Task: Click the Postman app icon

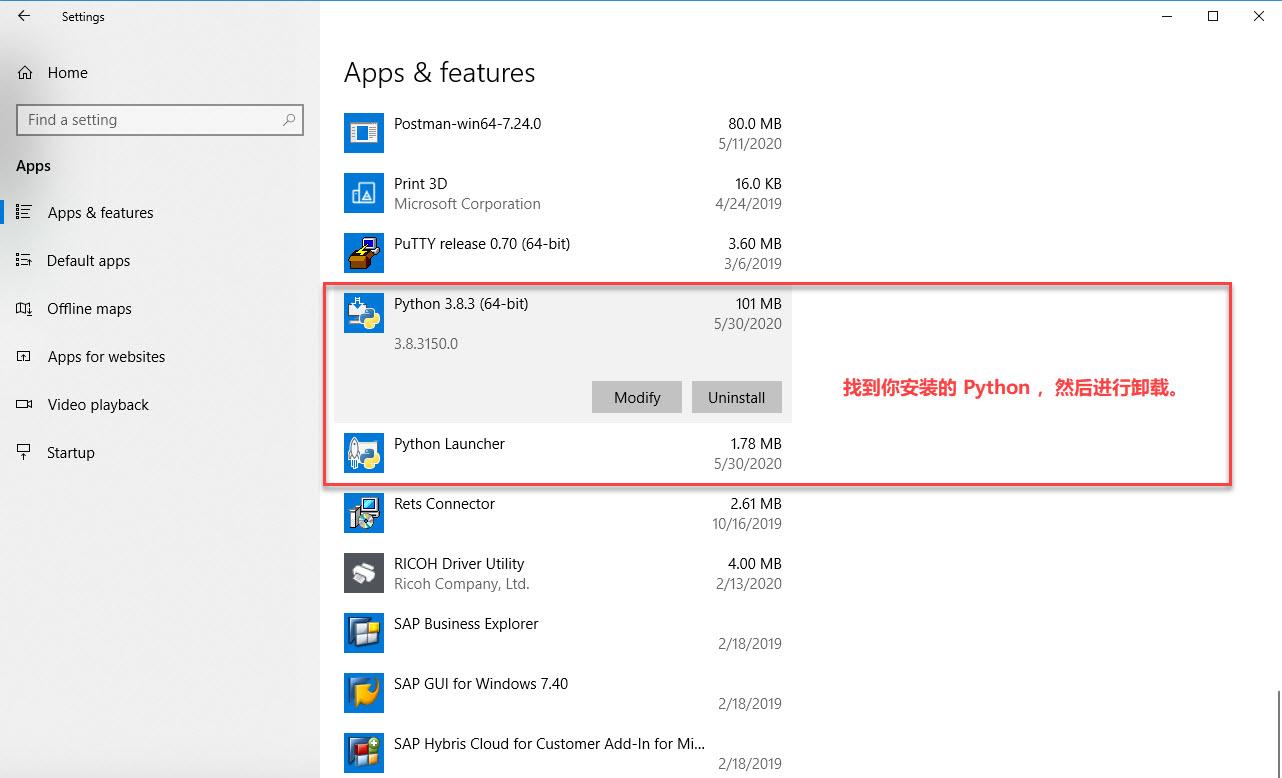Action: pyautogui.click(x=364, y=133)
